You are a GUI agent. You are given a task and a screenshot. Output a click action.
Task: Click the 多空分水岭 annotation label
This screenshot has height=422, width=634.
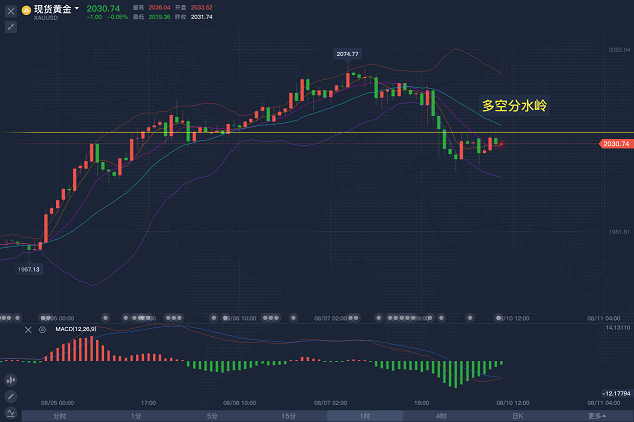tap(514, 105)
